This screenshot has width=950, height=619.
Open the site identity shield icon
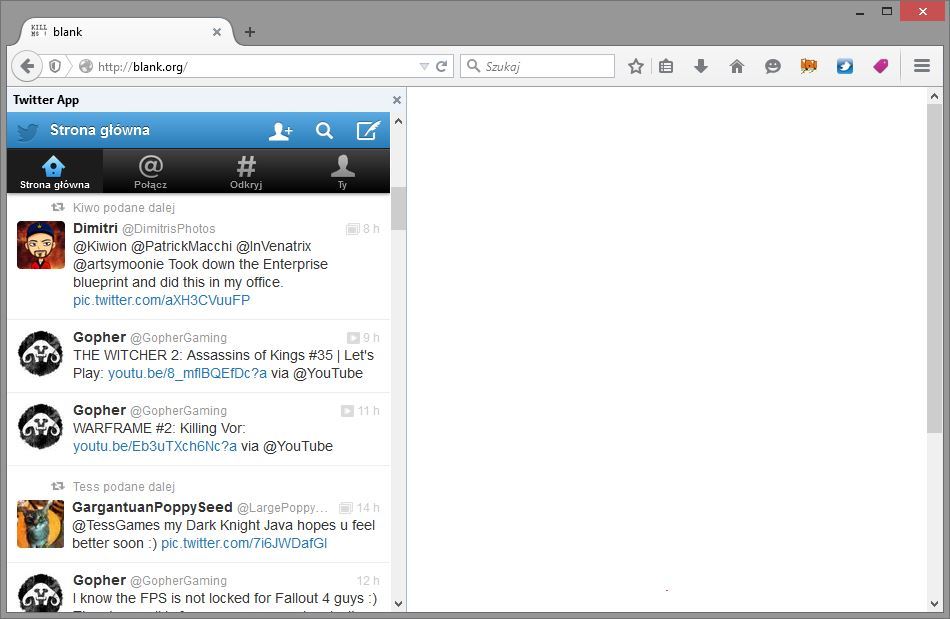(x=55, y=66)
